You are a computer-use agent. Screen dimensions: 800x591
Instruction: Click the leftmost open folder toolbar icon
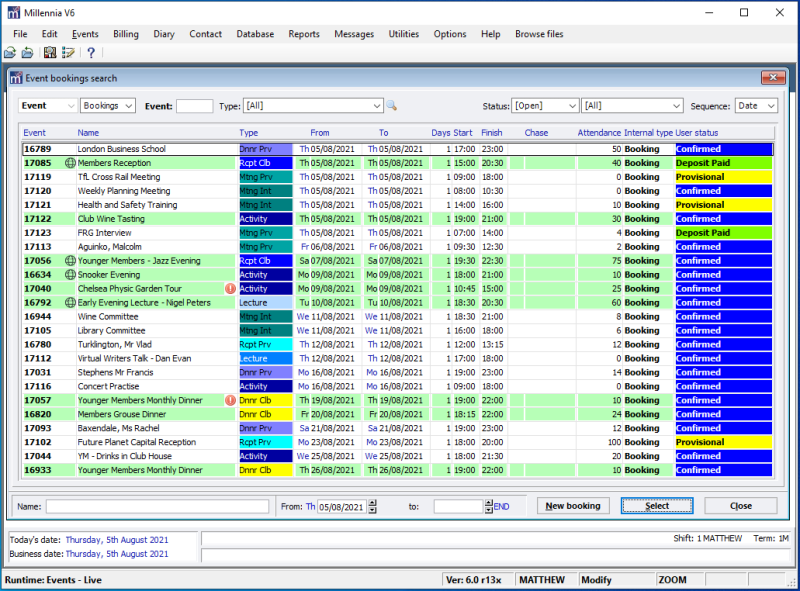point(10,53)
